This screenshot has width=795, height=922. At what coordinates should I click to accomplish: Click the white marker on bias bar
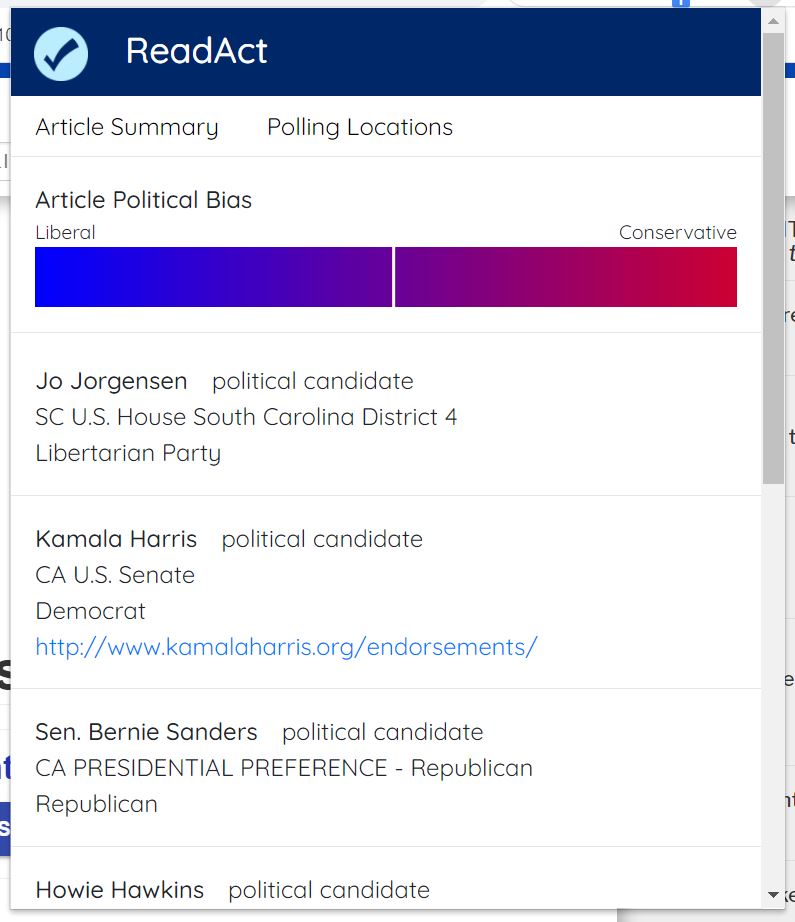(394, 277)
